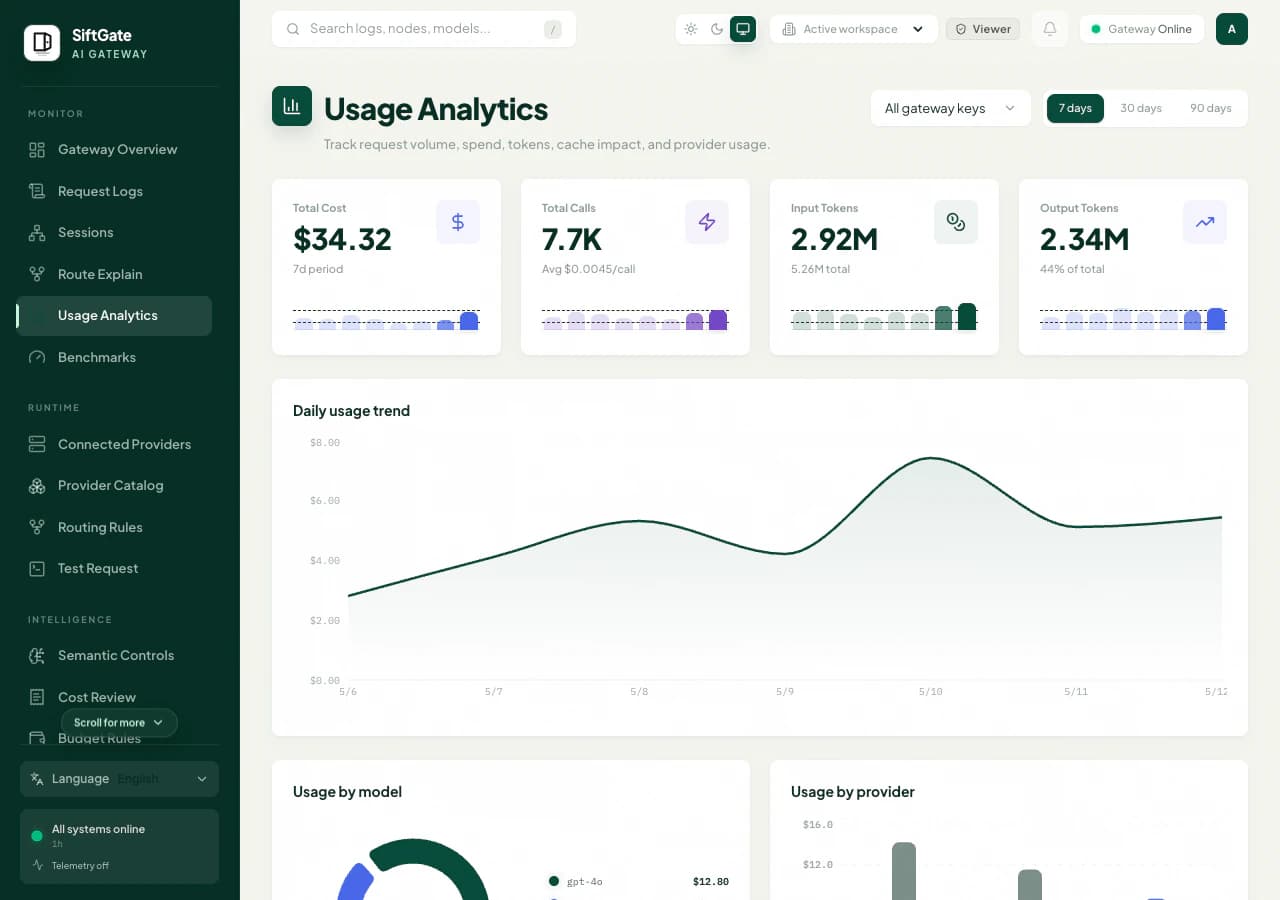Expand the All gateway keys dropdown
1280x900 pixels.
pos(951,108)
